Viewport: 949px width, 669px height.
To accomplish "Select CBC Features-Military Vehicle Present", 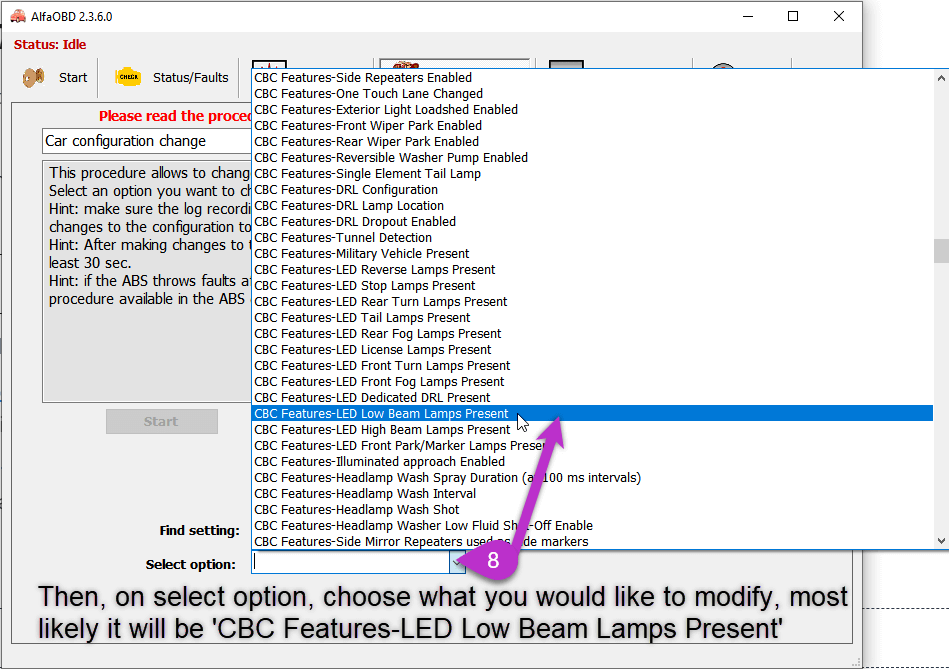I will tap(592, 254).
